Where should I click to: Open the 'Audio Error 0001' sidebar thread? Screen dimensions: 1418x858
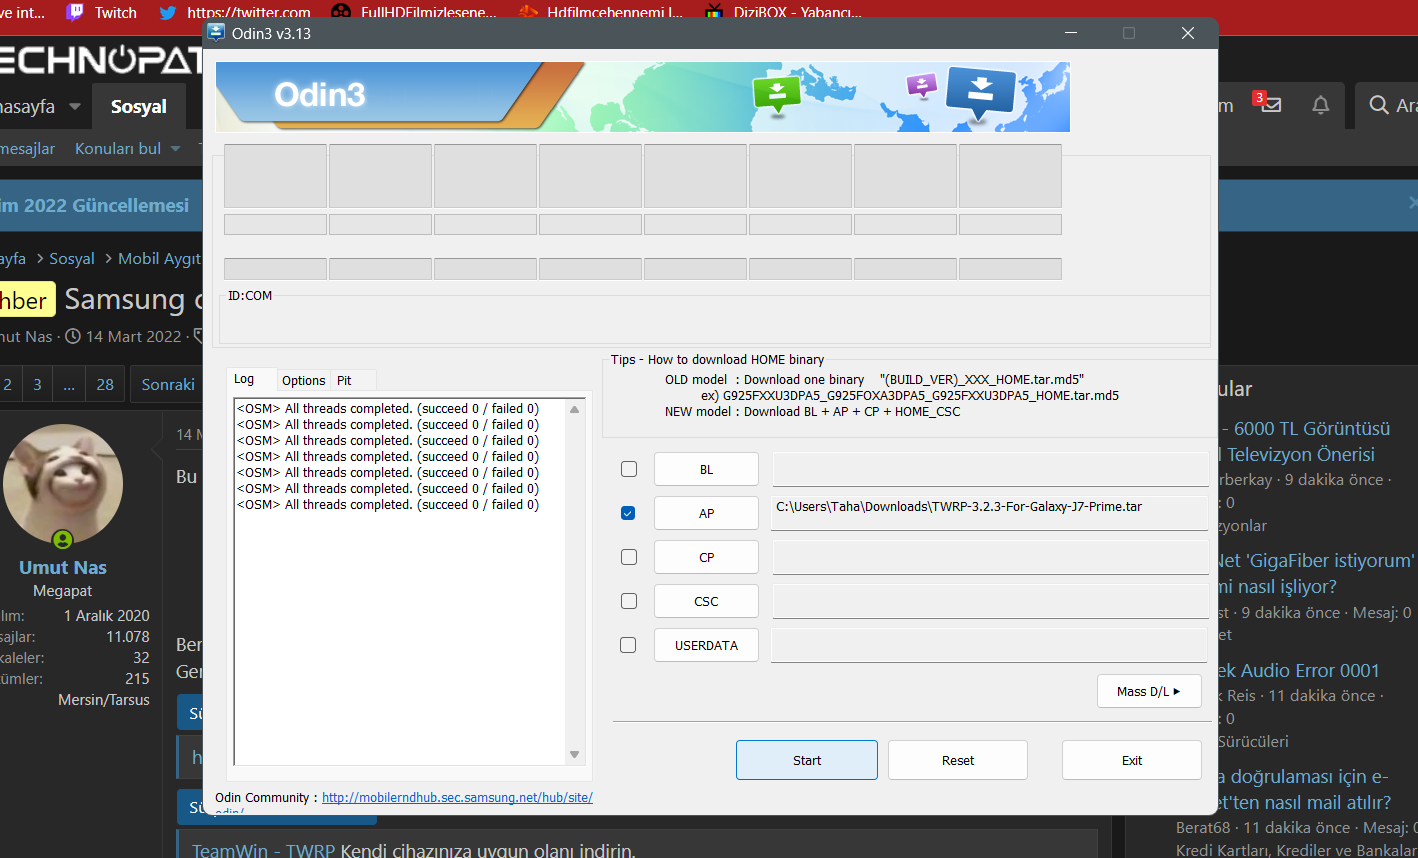1298,670
